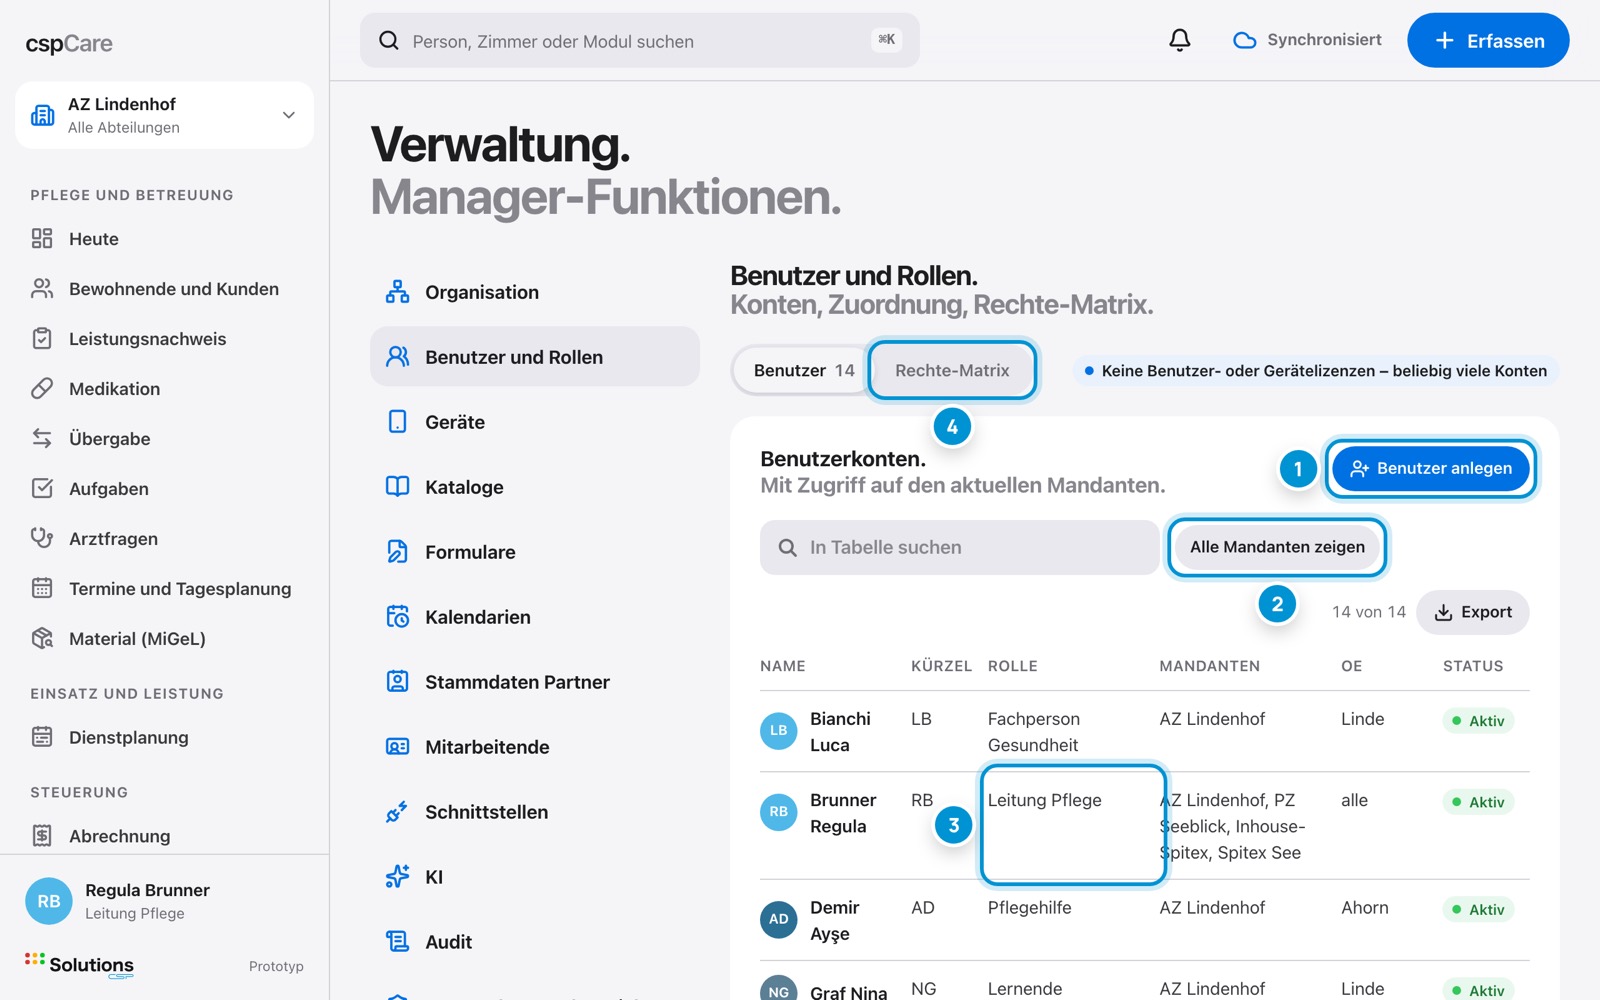Open Kataloge section
Image resolution: width=1600 pixels, height=1000 pixels.
[535, 487]
